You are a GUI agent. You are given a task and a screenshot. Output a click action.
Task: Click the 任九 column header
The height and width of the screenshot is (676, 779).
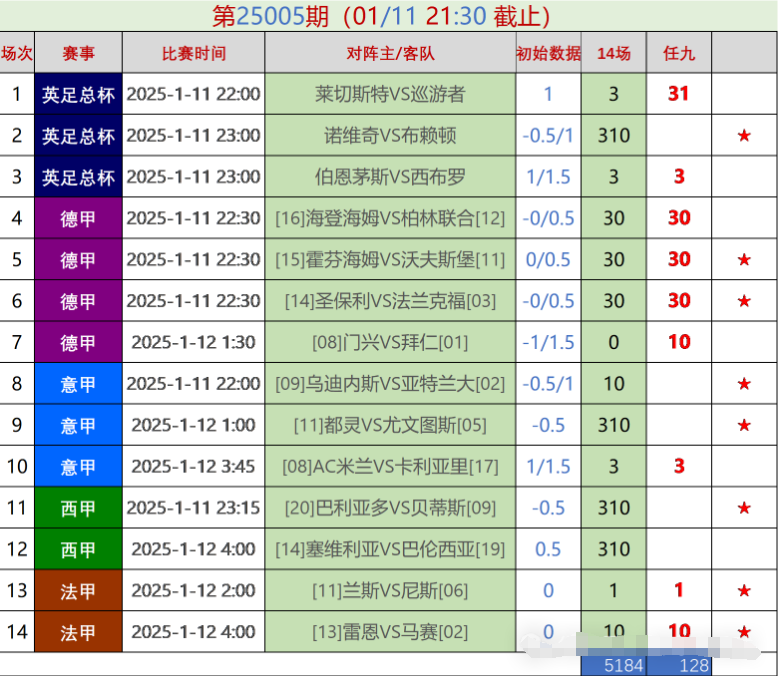[679, 53]
